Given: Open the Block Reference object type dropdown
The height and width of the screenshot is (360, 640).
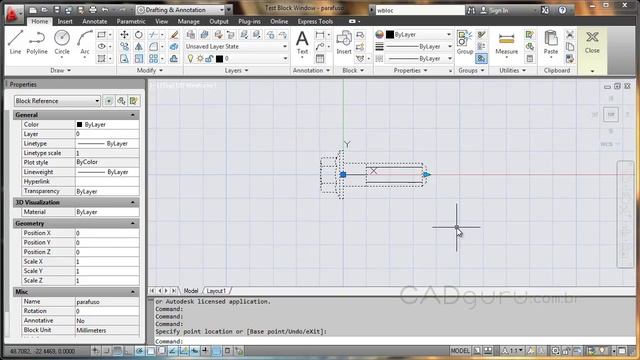Looking at the screenshot, I should point(57,101).
